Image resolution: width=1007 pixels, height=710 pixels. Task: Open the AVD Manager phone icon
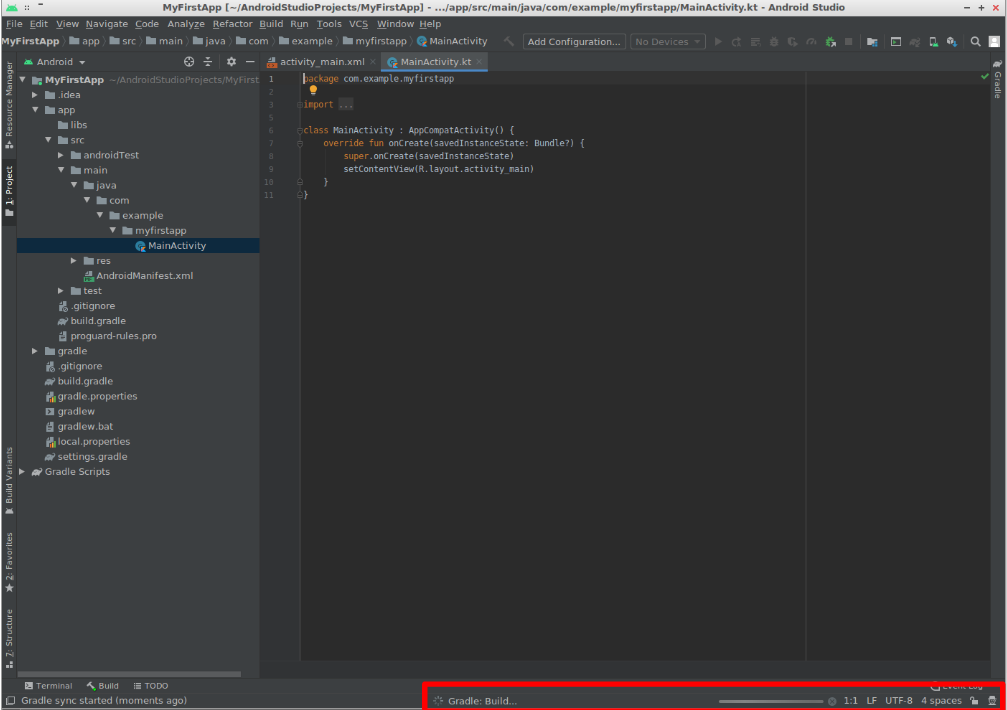(933, 42)
